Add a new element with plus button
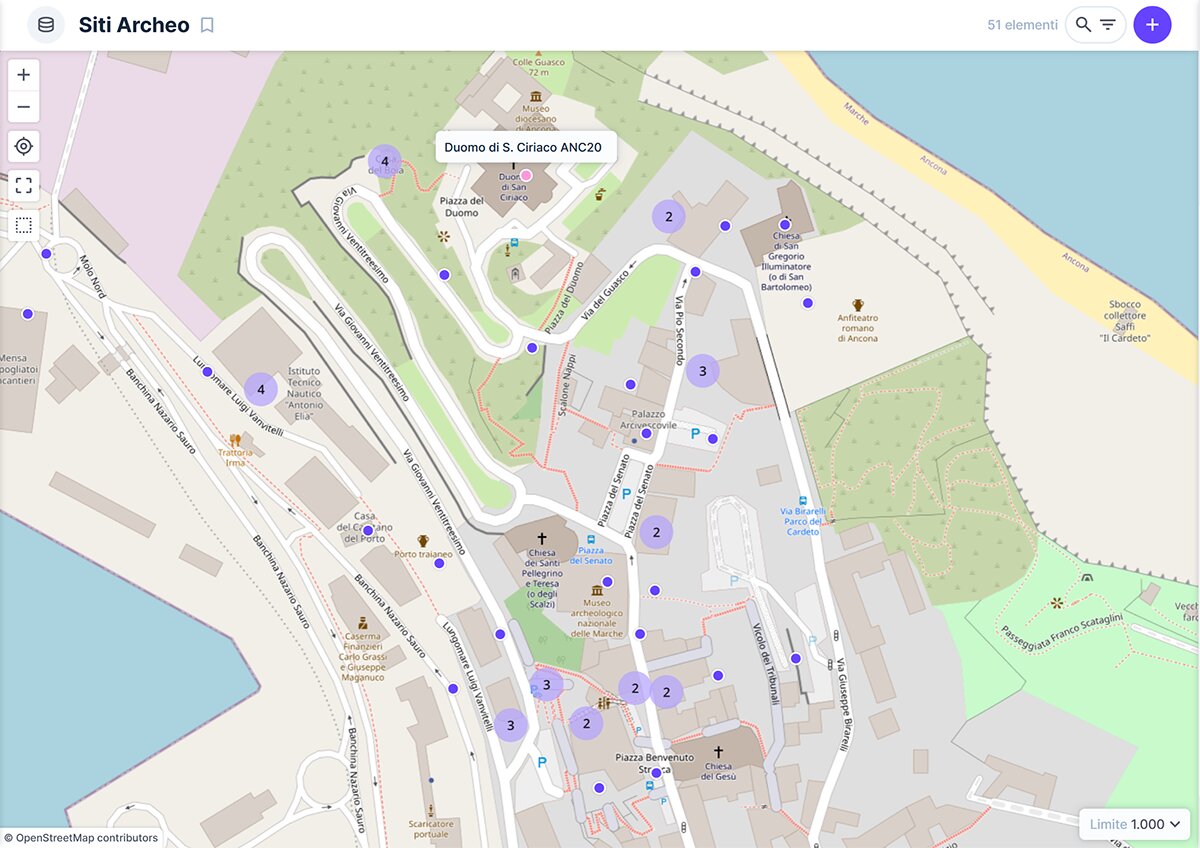 [x=1152, y=25]
